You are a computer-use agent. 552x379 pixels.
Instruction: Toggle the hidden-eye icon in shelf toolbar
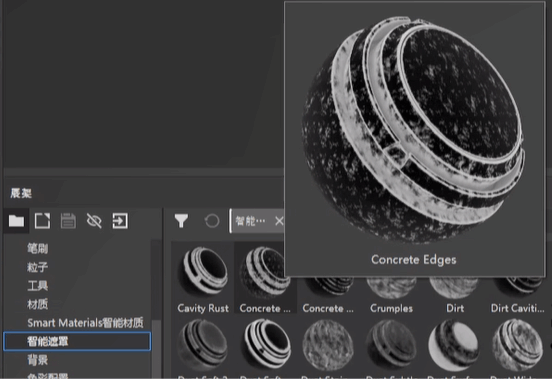pos(94,221)
